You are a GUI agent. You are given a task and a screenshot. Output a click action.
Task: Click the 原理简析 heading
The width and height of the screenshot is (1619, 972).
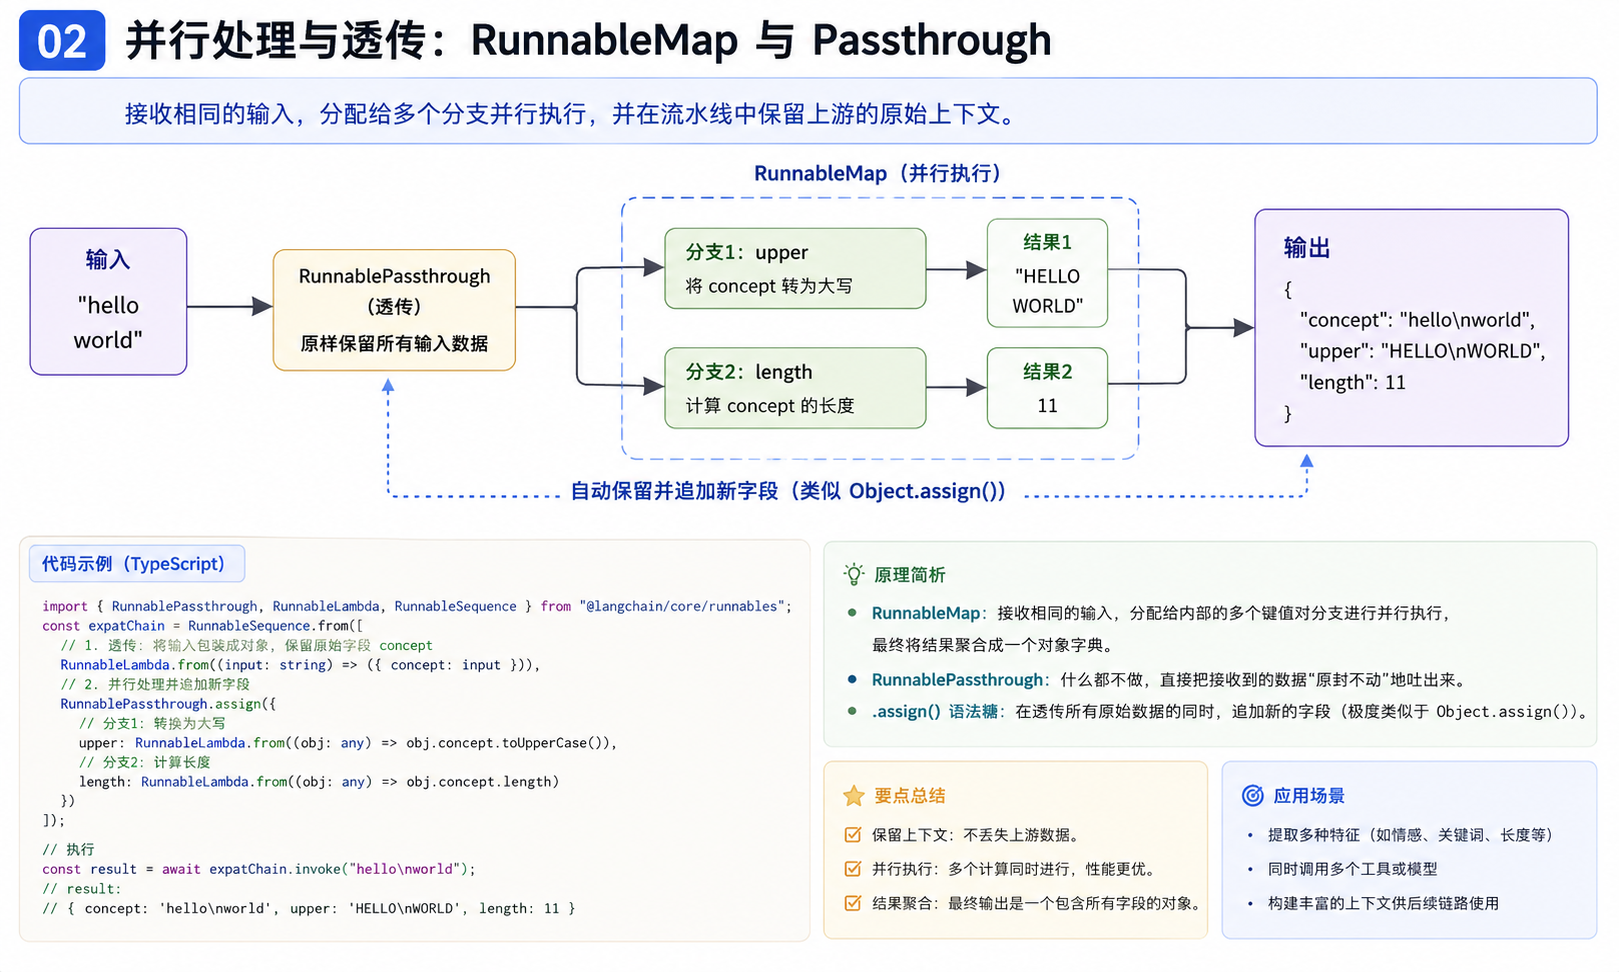(909, 575)
